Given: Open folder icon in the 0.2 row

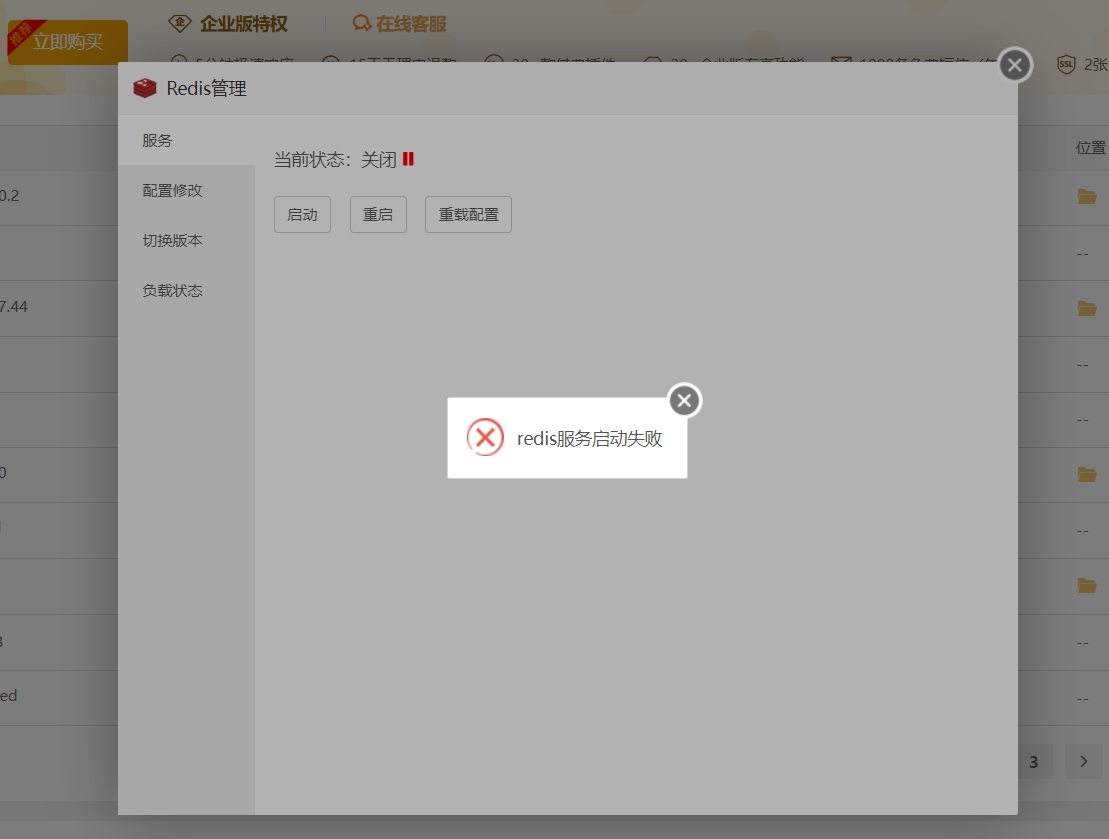Looking at the screenshot, I should [x=1086, y=196].
